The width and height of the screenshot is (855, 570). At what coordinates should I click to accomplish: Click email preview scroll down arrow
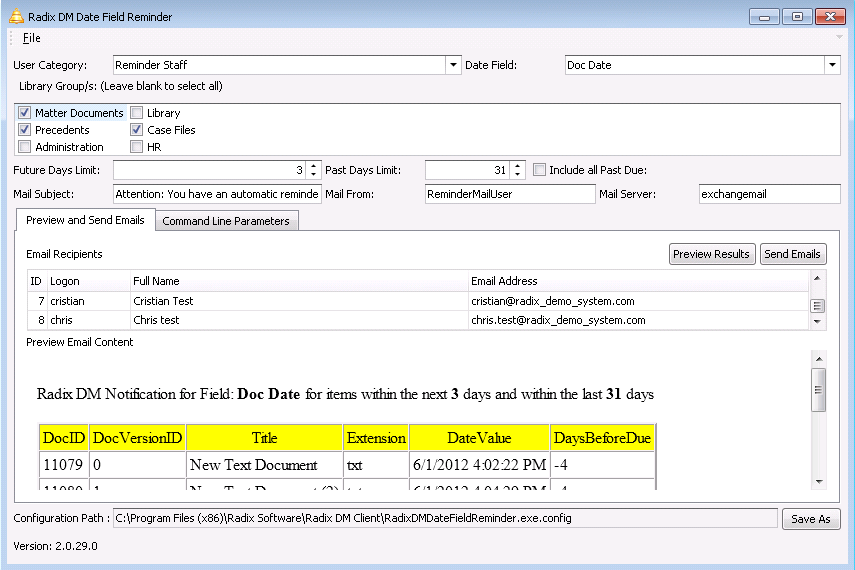coord(818,482)
